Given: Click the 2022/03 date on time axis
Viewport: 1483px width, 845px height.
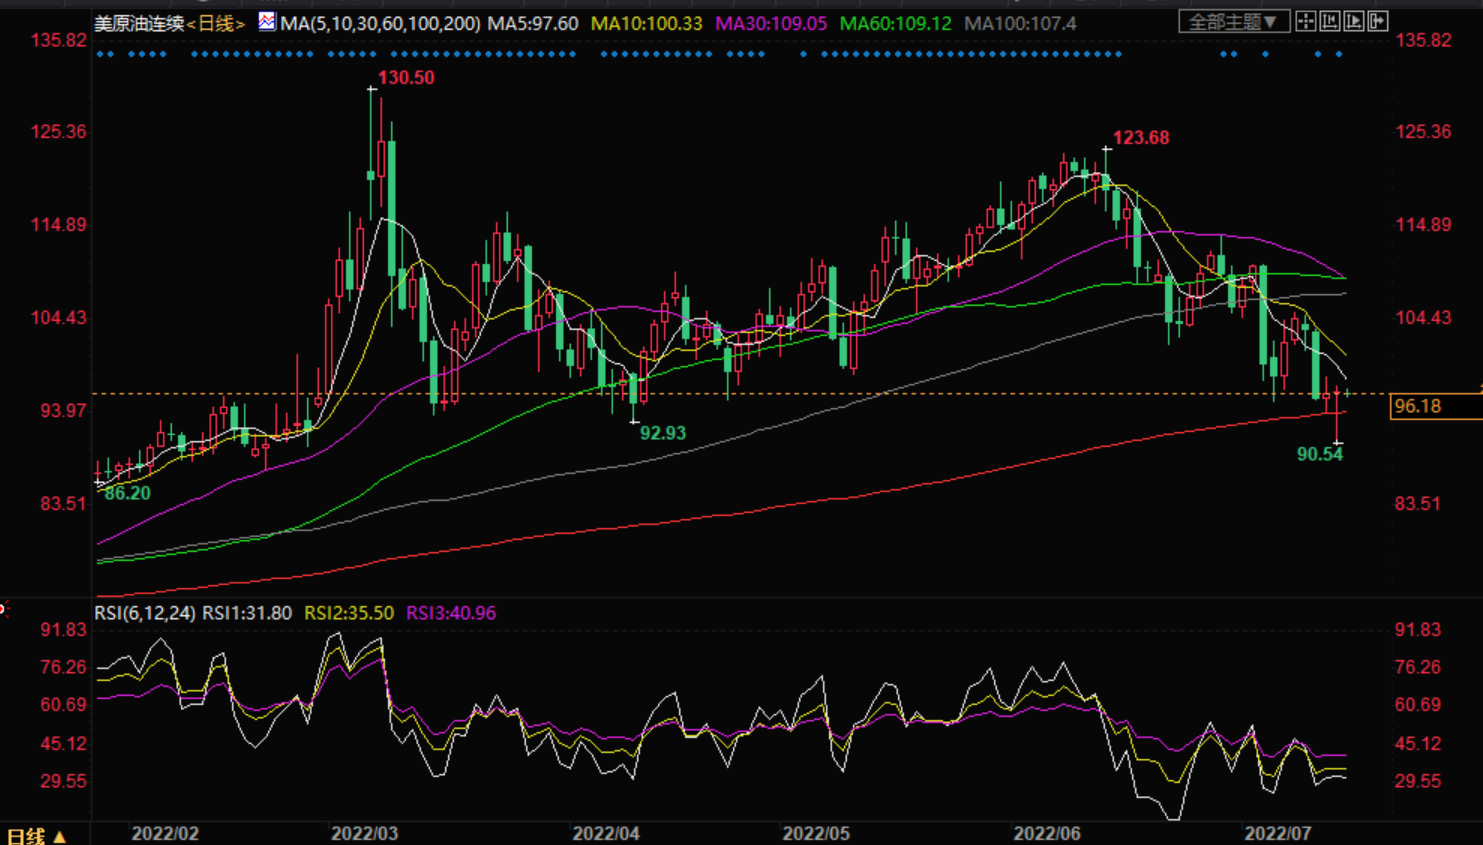Looking at the screenshot, I should [x=364, y=833].
